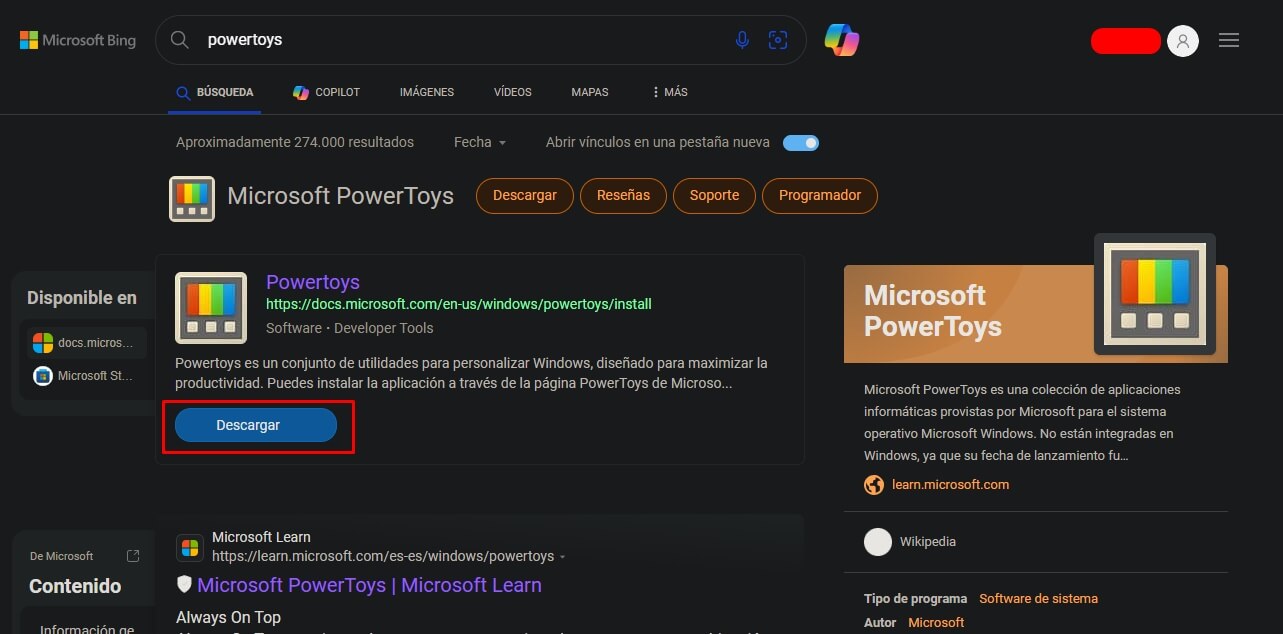This screenshot has width=1283, height=634.
Task: Expand arrow next to learn.microsoft.com URL
Action: tap(563, 557)
